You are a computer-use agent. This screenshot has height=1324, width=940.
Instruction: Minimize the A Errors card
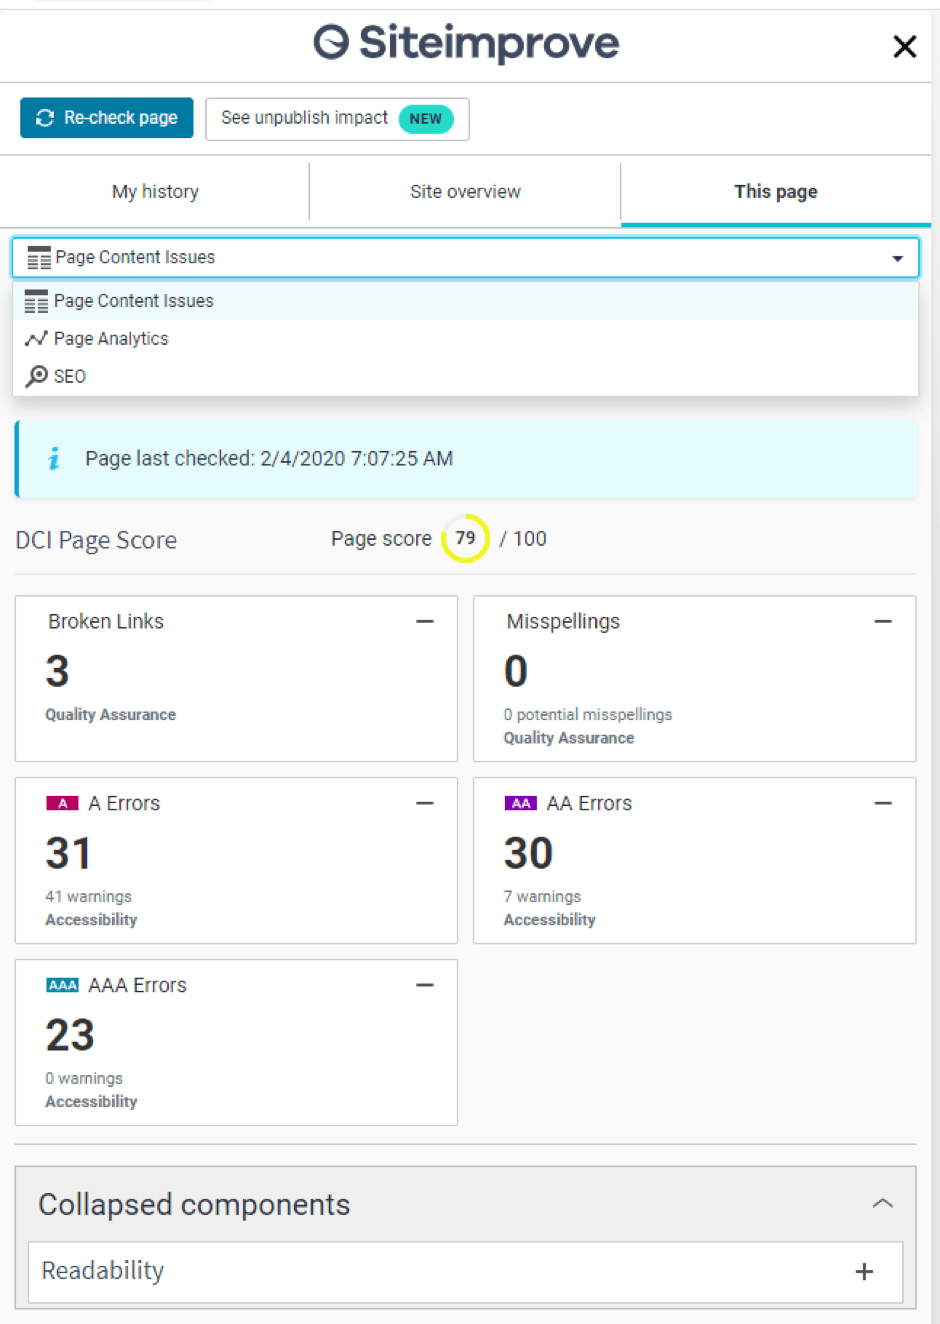pos(425,803)
